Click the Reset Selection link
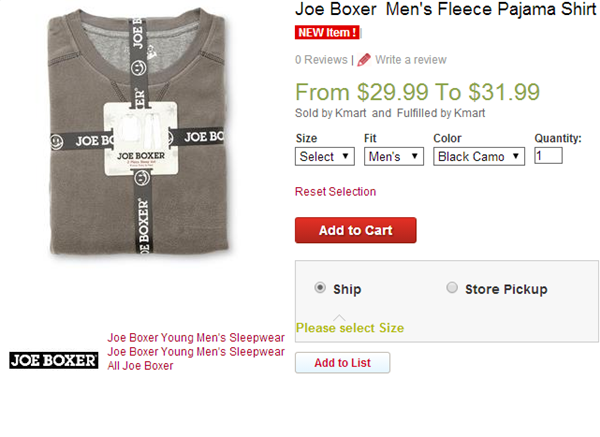The height and width of the screenshot is (437, 600). click(335, 192)
